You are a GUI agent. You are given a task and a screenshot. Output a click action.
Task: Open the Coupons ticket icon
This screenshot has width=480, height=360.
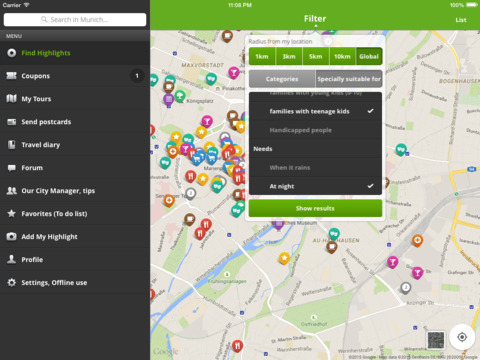tap(11, 76)
